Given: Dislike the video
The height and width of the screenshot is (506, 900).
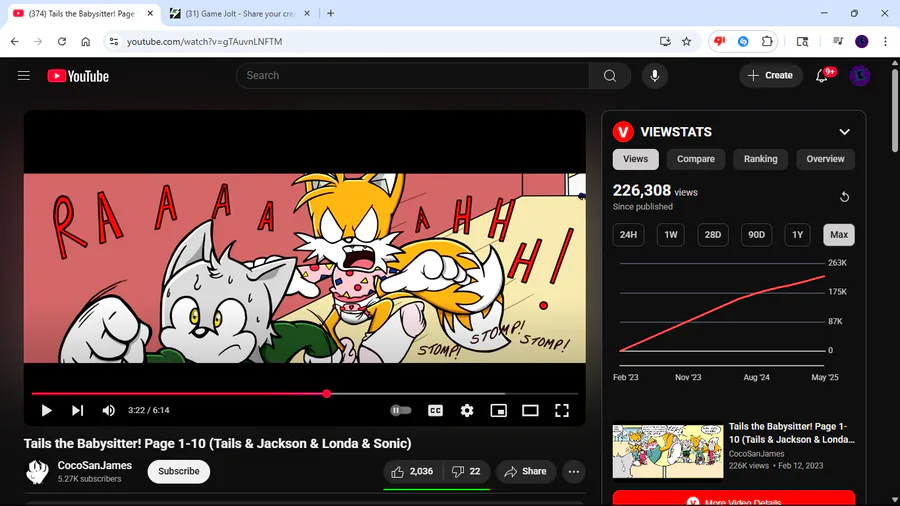Looking at the screenshot, I should click(465, 472).
